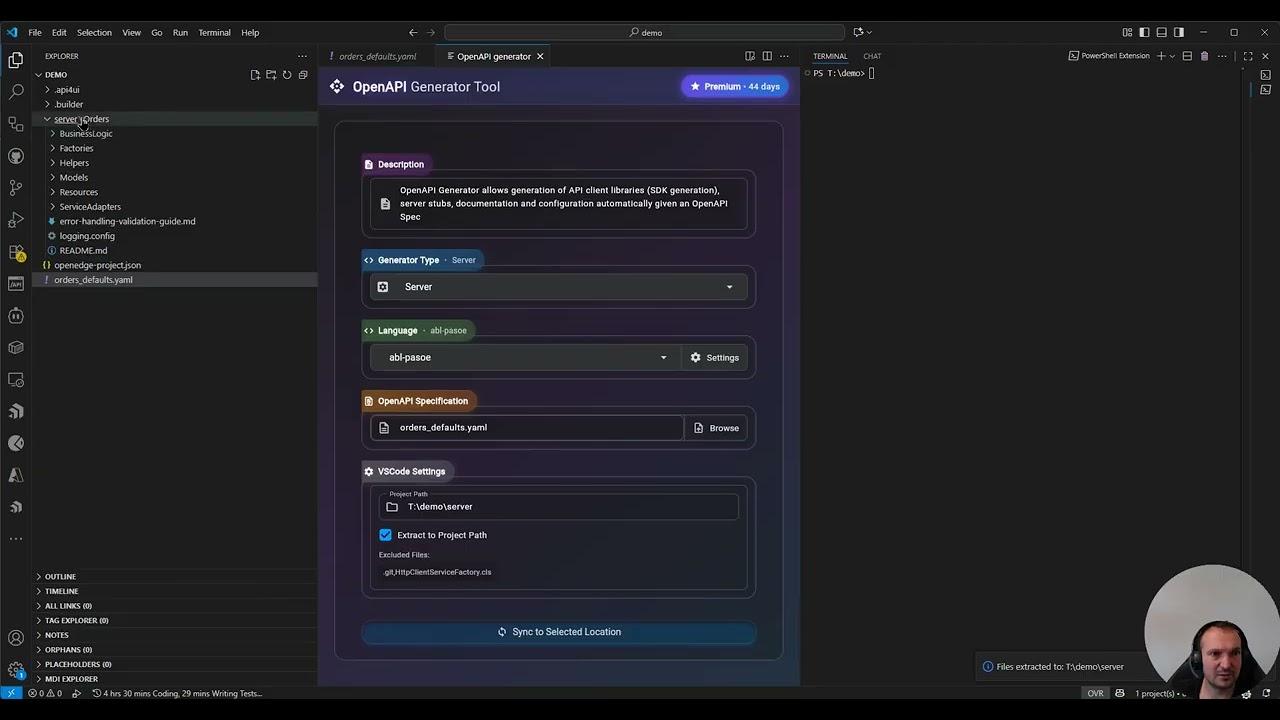
Task: Uncheck Extract to Project Path checkbox
Action: coord(386,535)
